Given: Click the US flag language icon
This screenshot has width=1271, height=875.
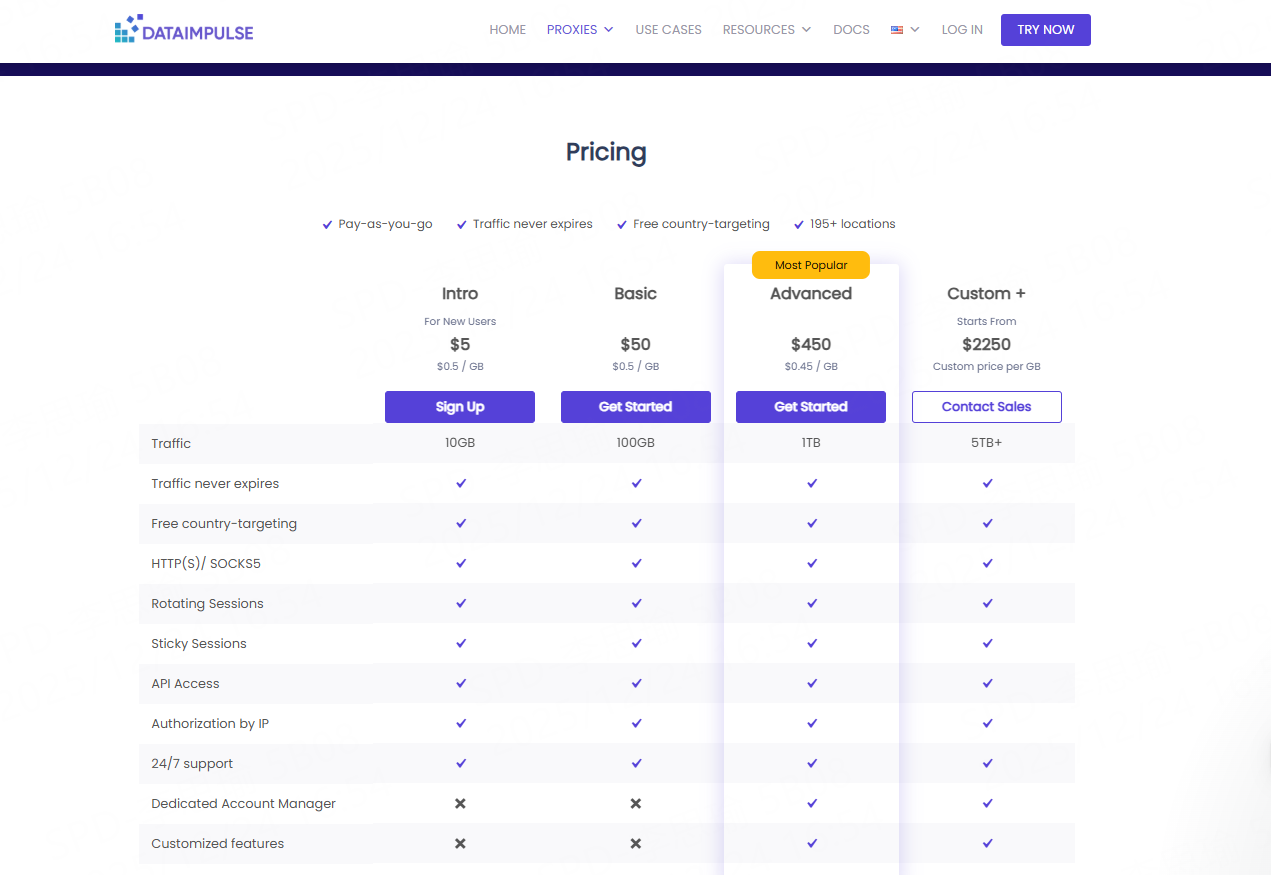Looking at the screenshot, I should point(897,30).
